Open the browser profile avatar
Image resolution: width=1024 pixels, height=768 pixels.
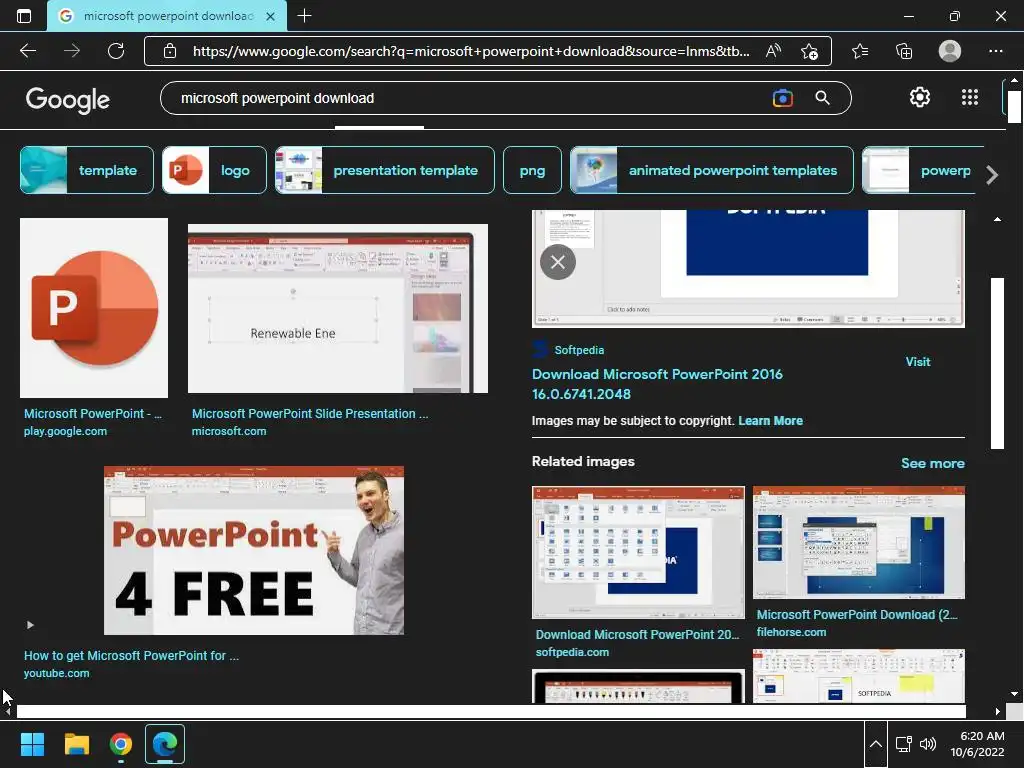(950, 51)
